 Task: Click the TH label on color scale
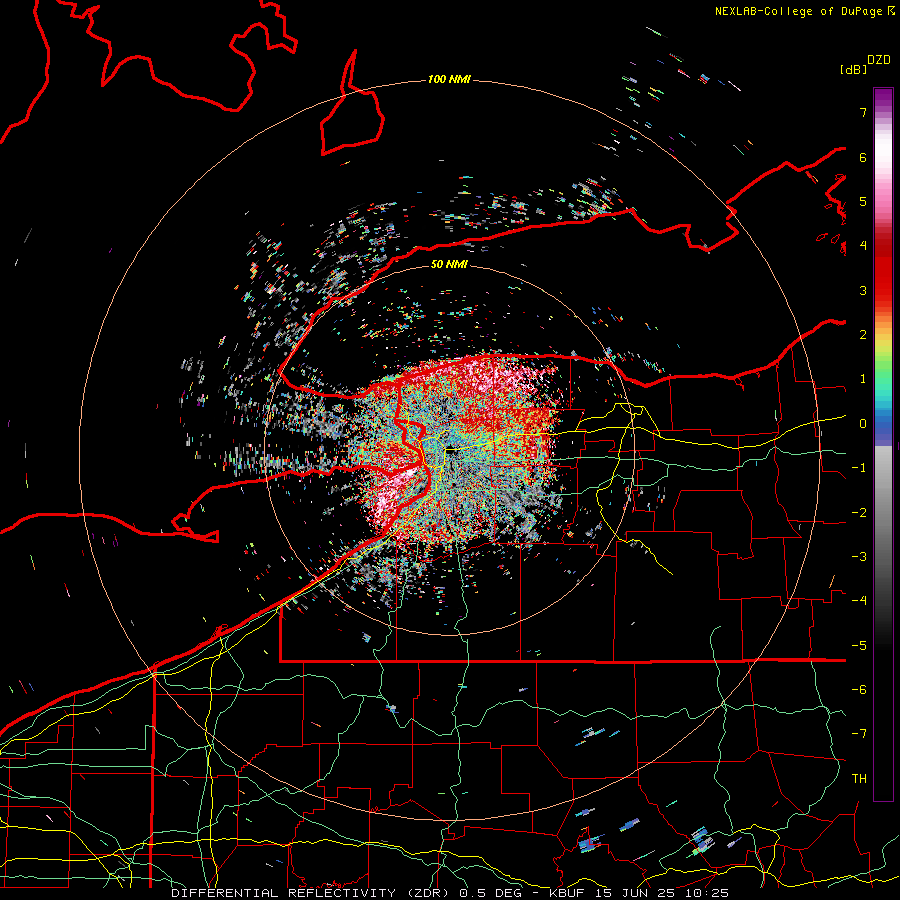pos(859,779)
